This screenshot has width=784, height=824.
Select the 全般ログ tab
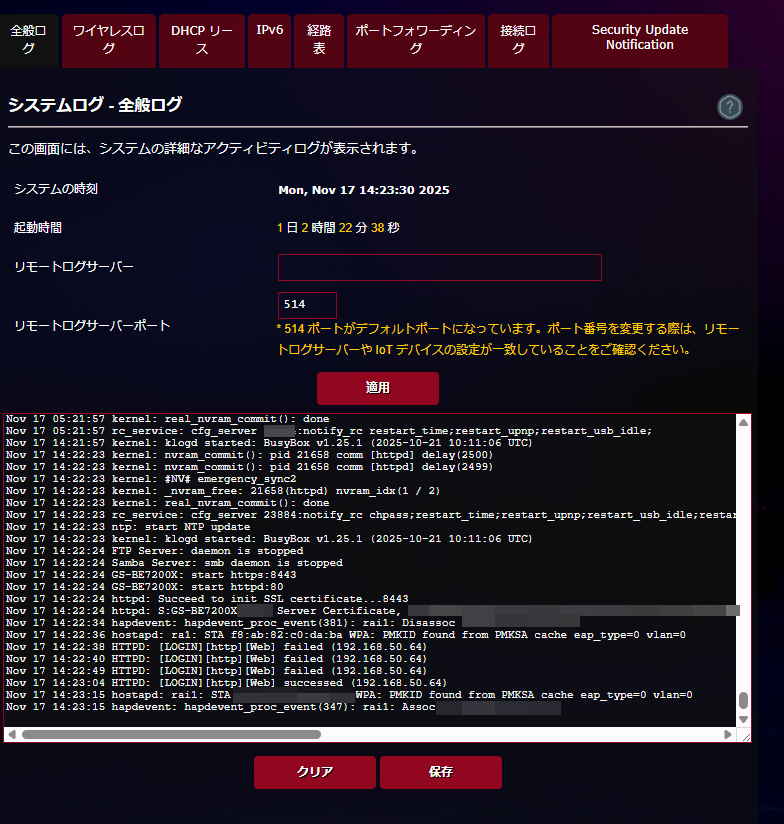click(28, 40)
